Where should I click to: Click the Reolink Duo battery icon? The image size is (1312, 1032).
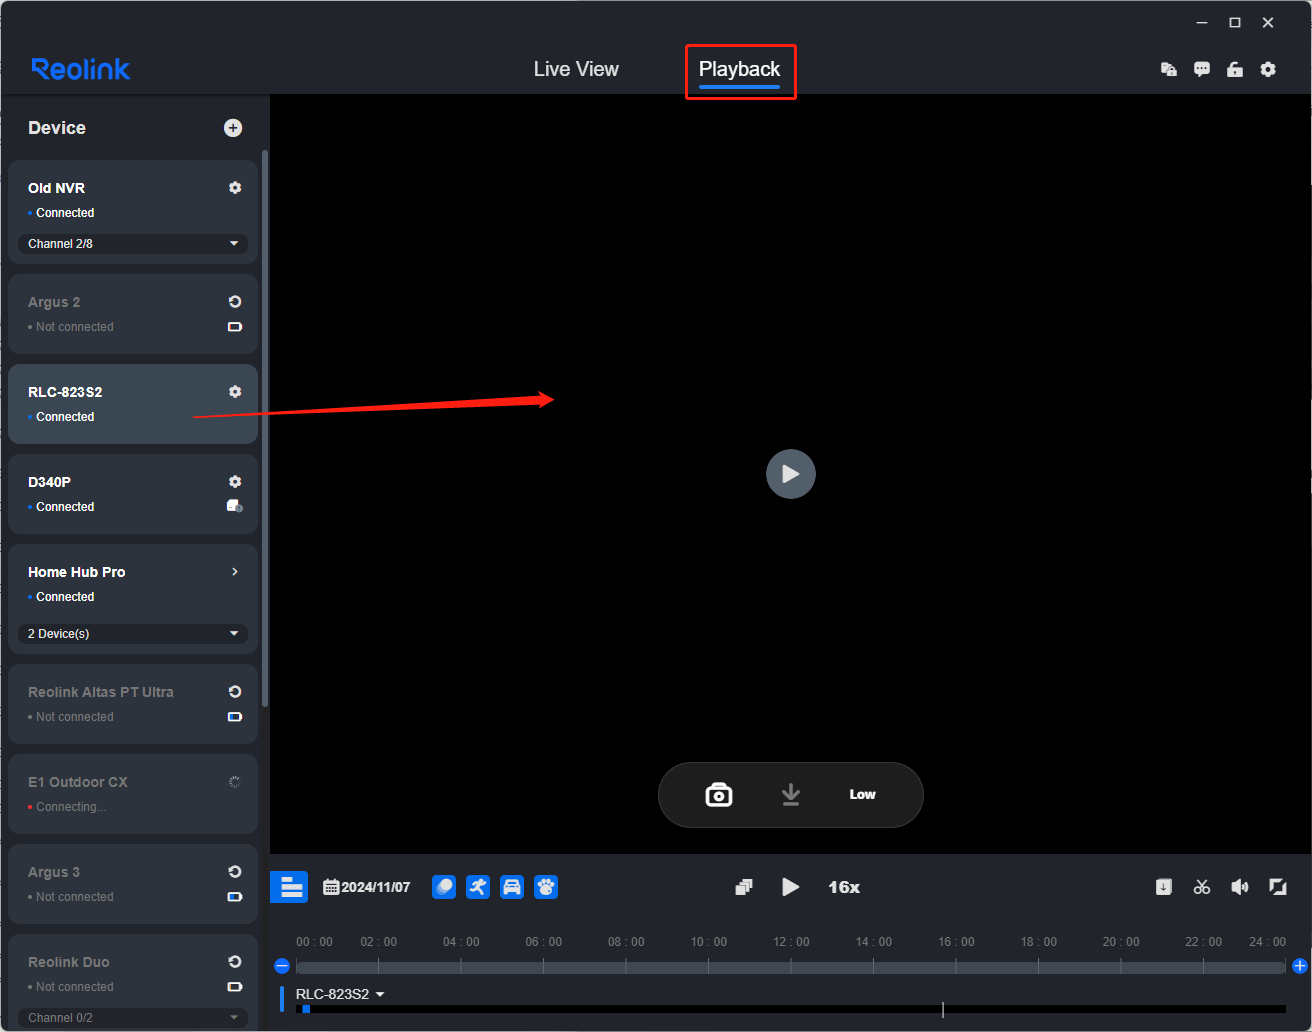(x=235, y=987)
